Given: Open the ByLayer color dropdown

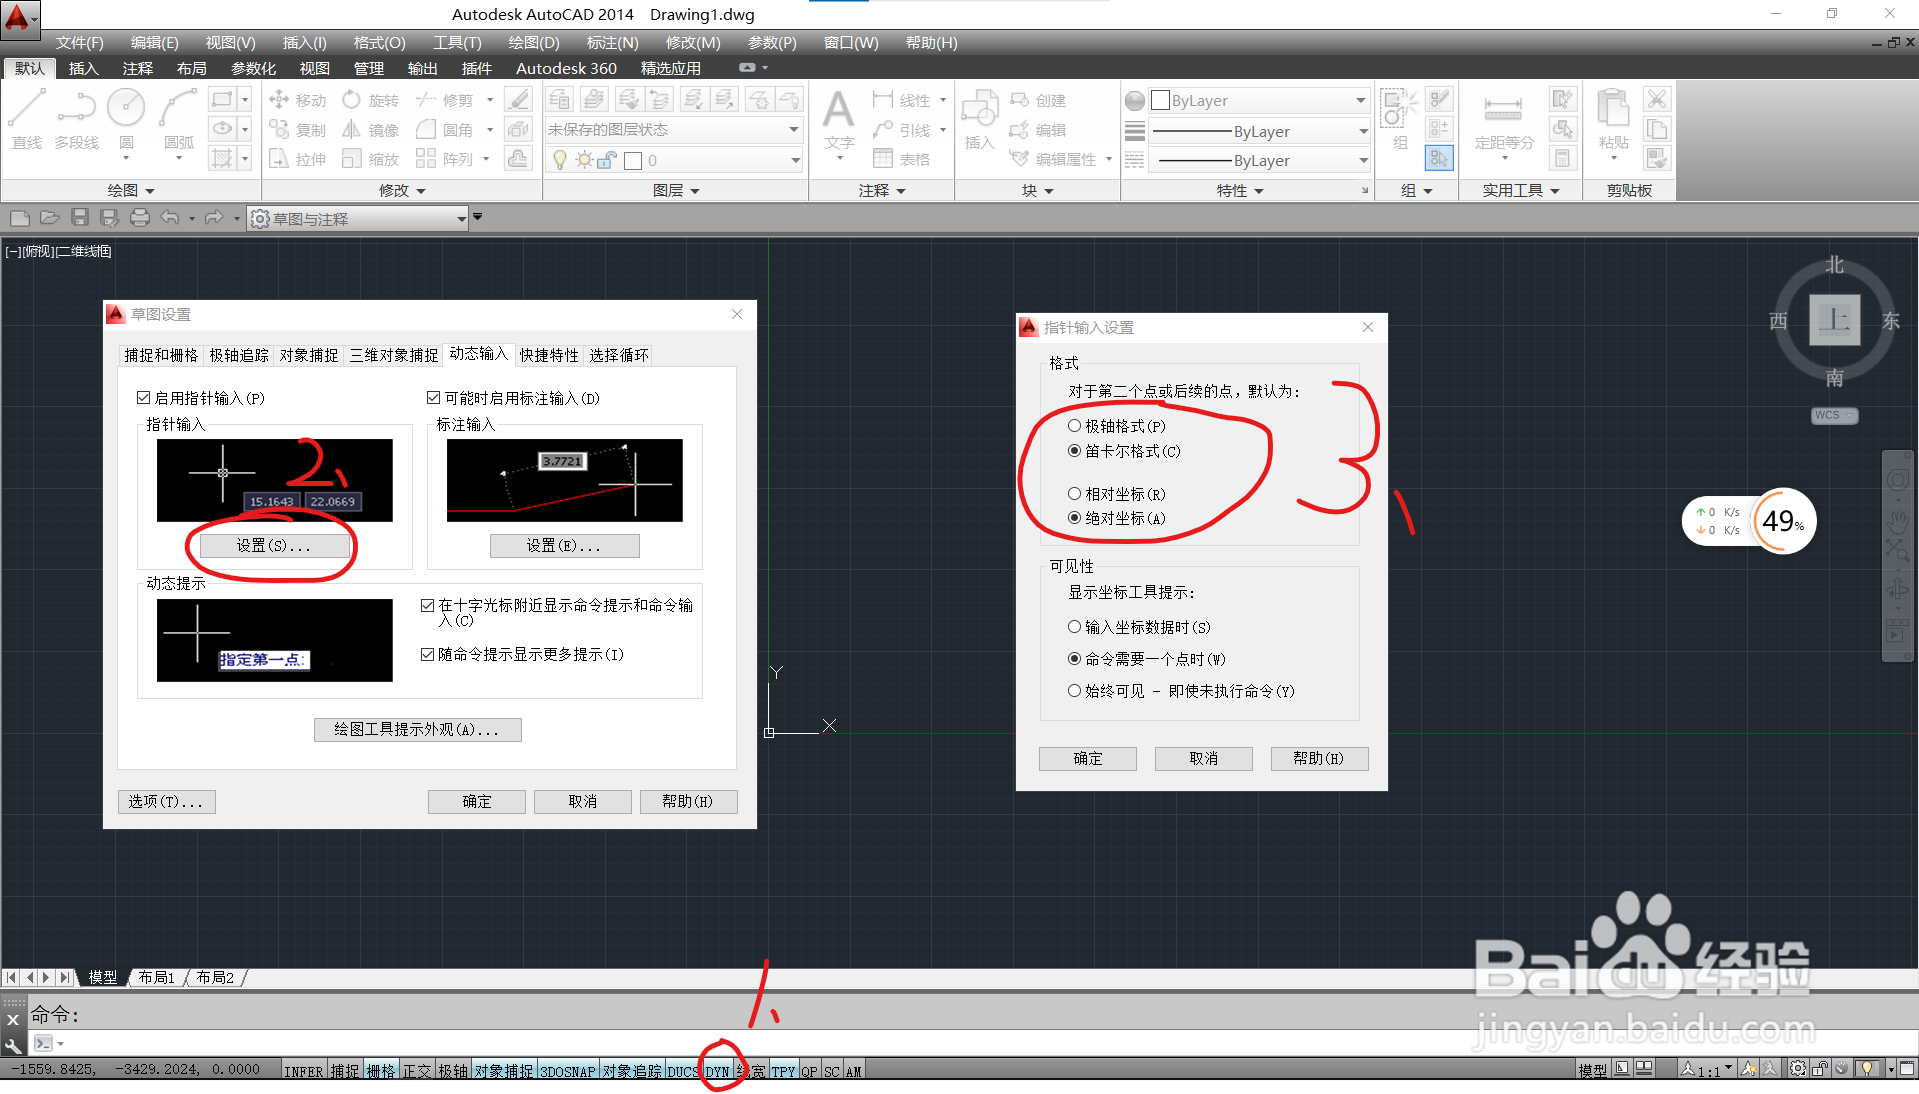Looking at the screenshot, I should click(x=1258, y=101).
